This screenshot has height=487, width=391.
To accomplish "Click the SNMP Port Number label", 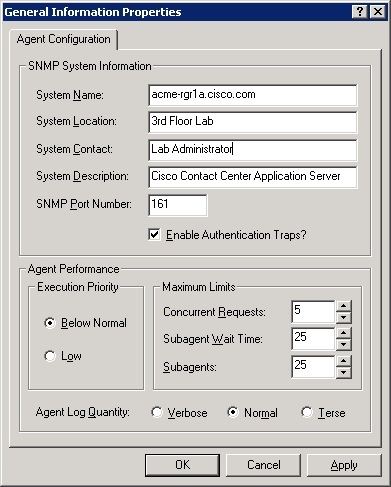I will [x=84, y=204].
